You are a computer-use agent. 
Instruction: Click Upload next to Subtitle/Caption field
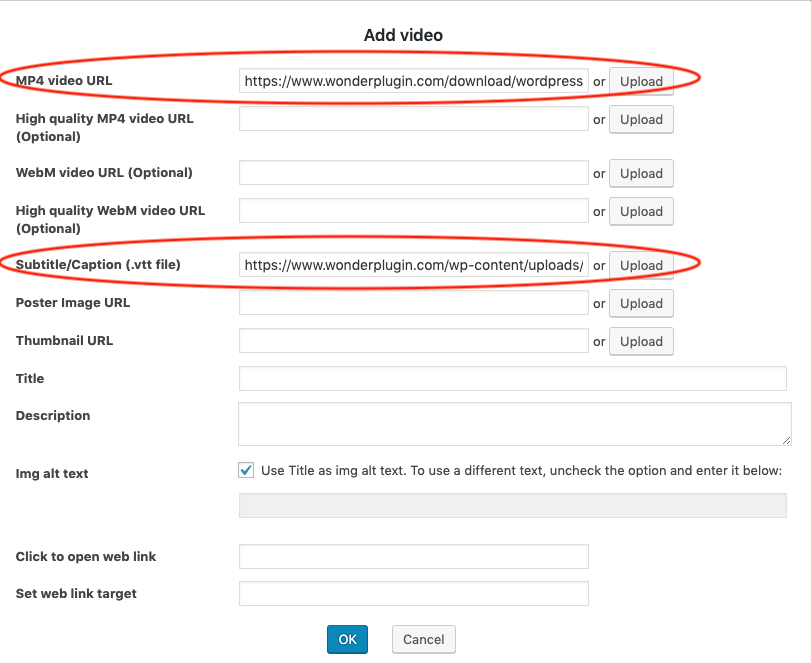641,265
